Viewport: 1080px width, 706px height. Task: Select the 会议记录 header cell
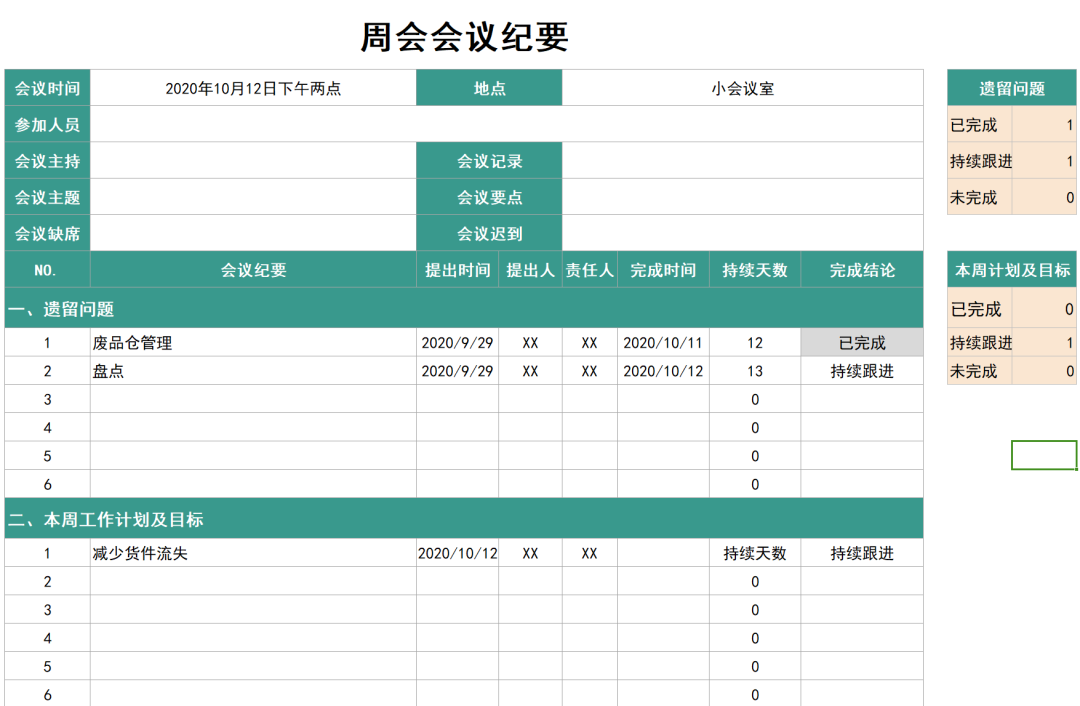489,161
